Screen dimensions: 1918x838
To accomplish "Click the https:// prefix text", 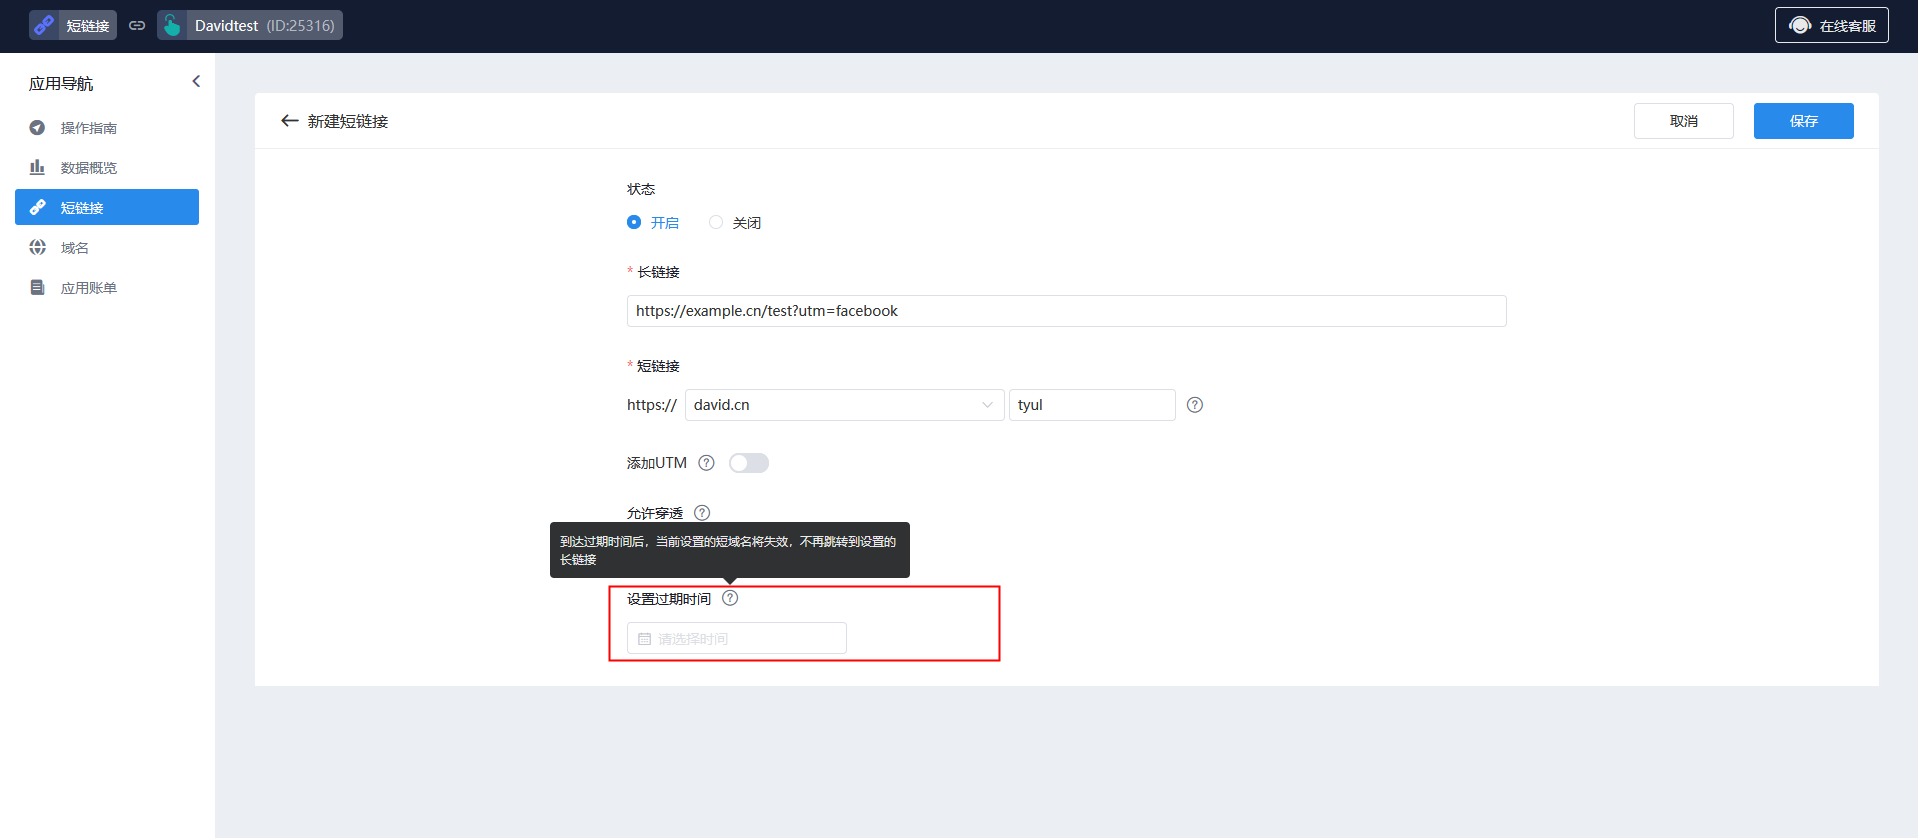I will pyautogui.click(x=652, y=405).
